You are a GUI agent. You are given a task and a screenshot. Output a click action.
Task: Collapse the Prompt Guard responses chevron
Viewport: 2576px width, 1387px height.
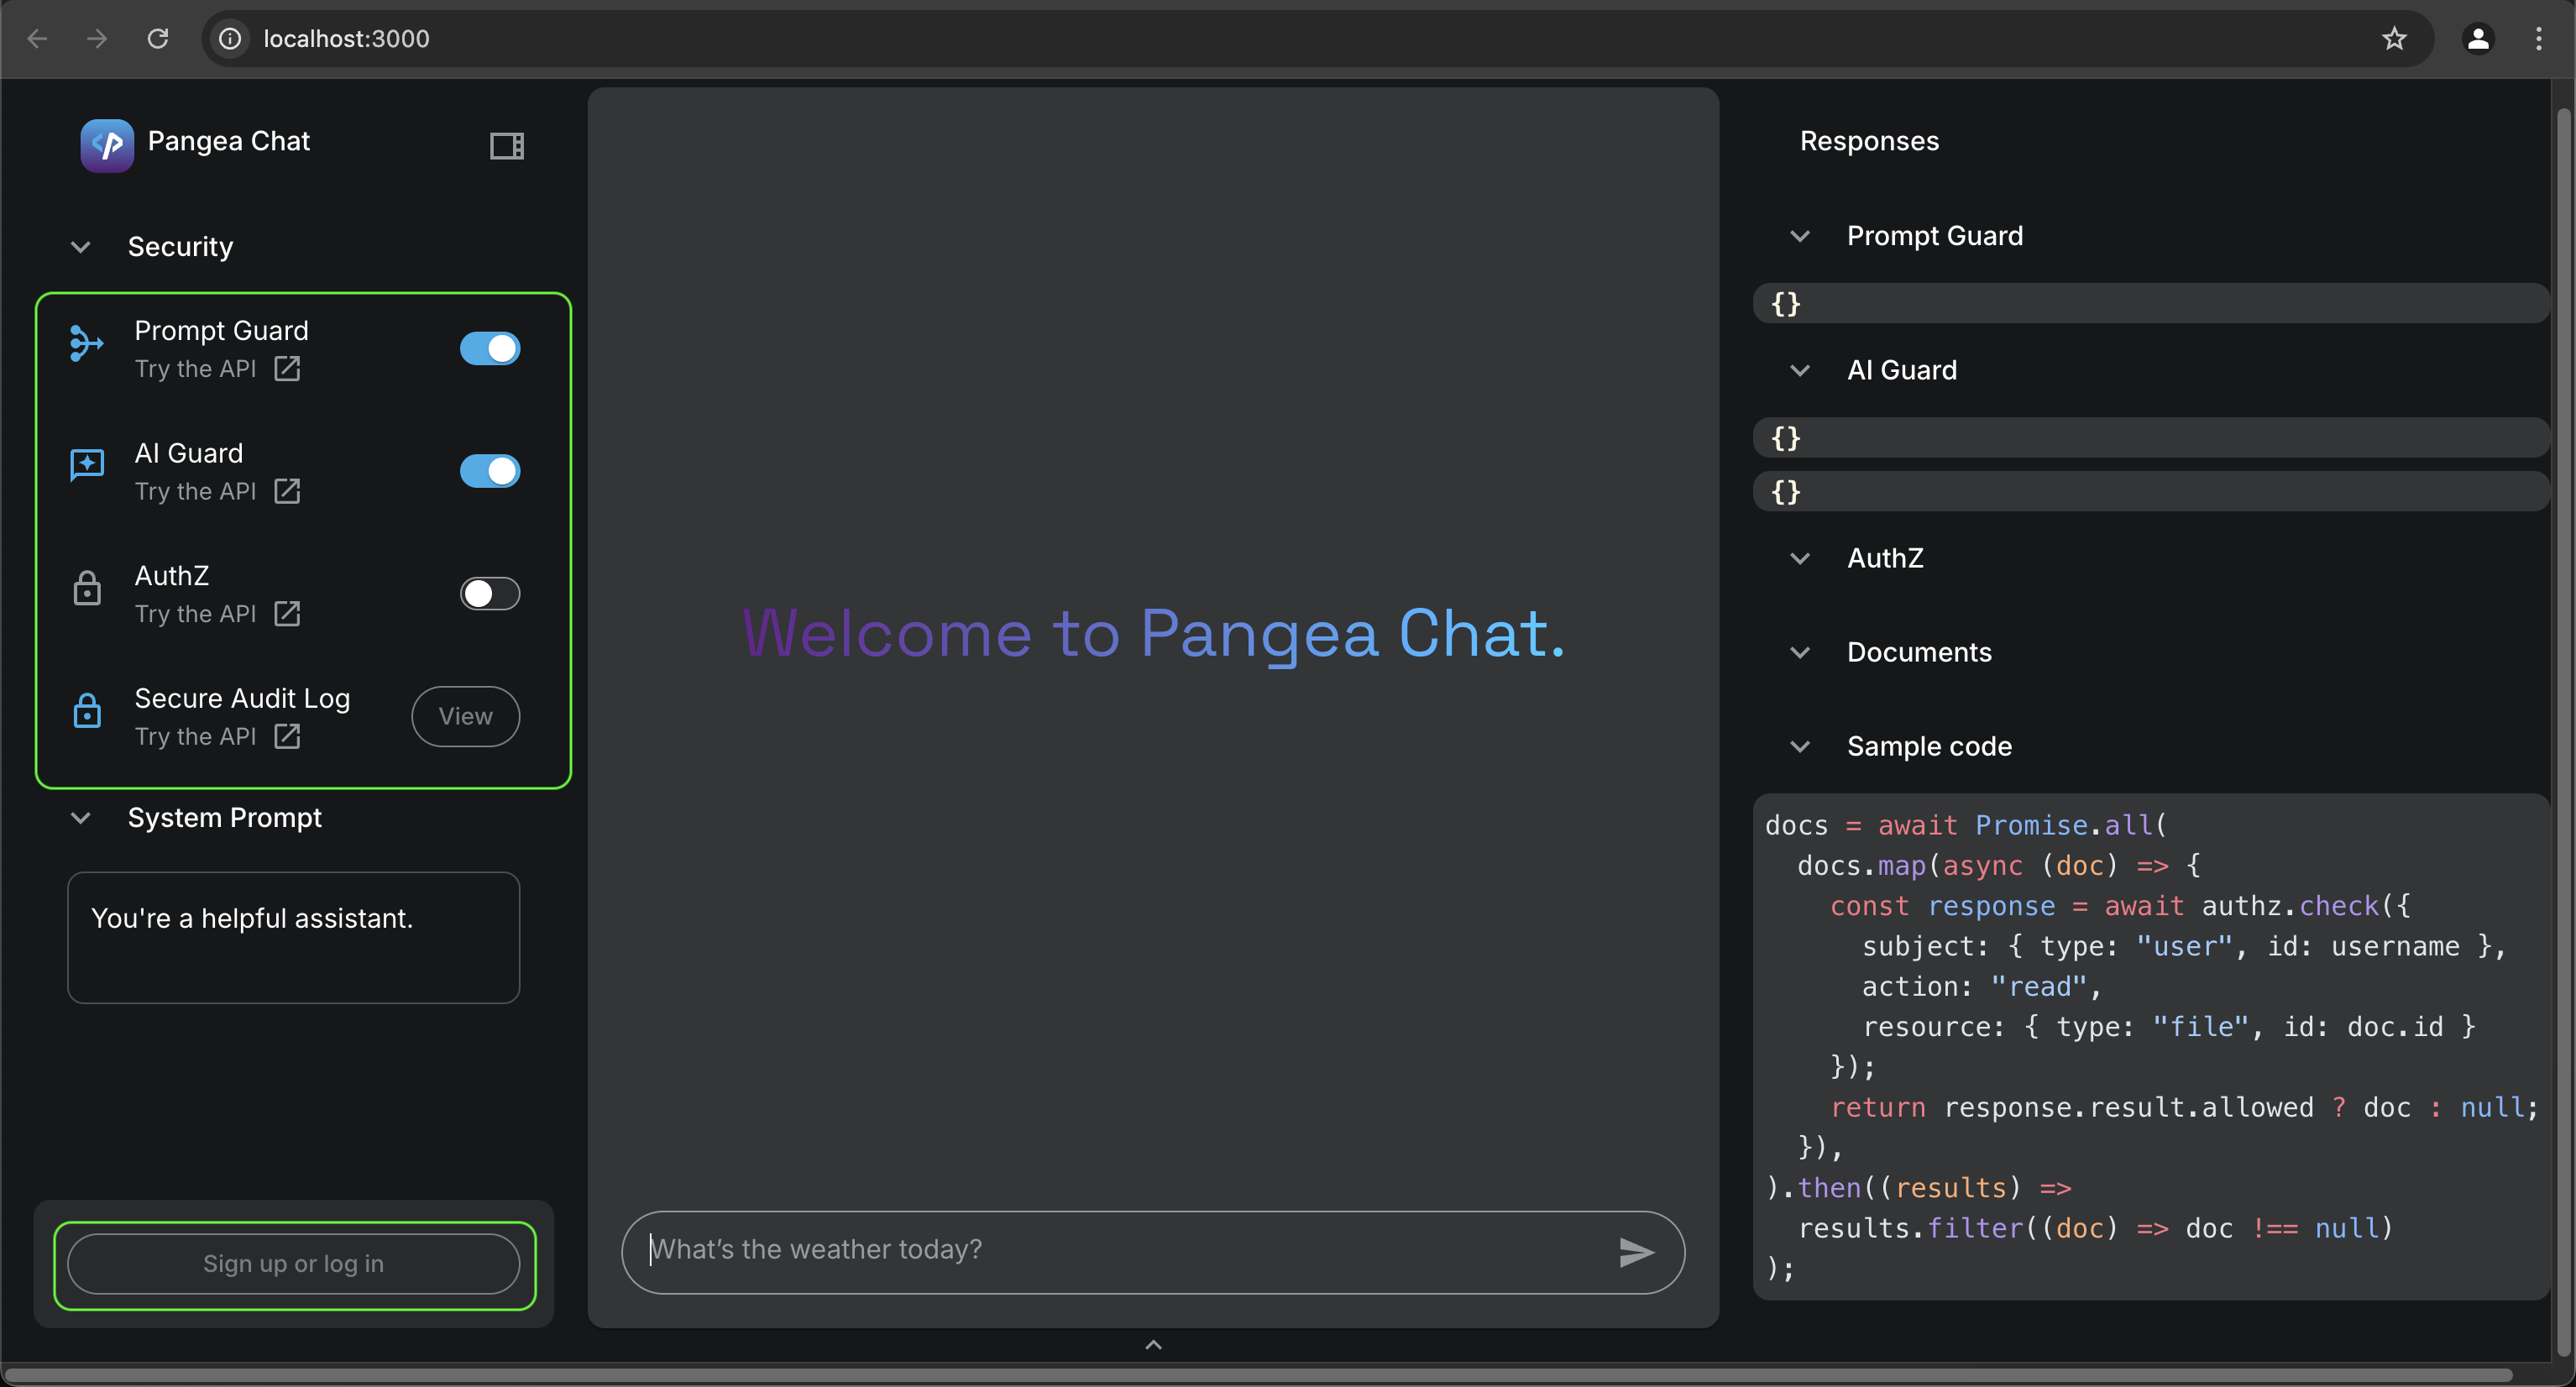(x=1800, y=237)
